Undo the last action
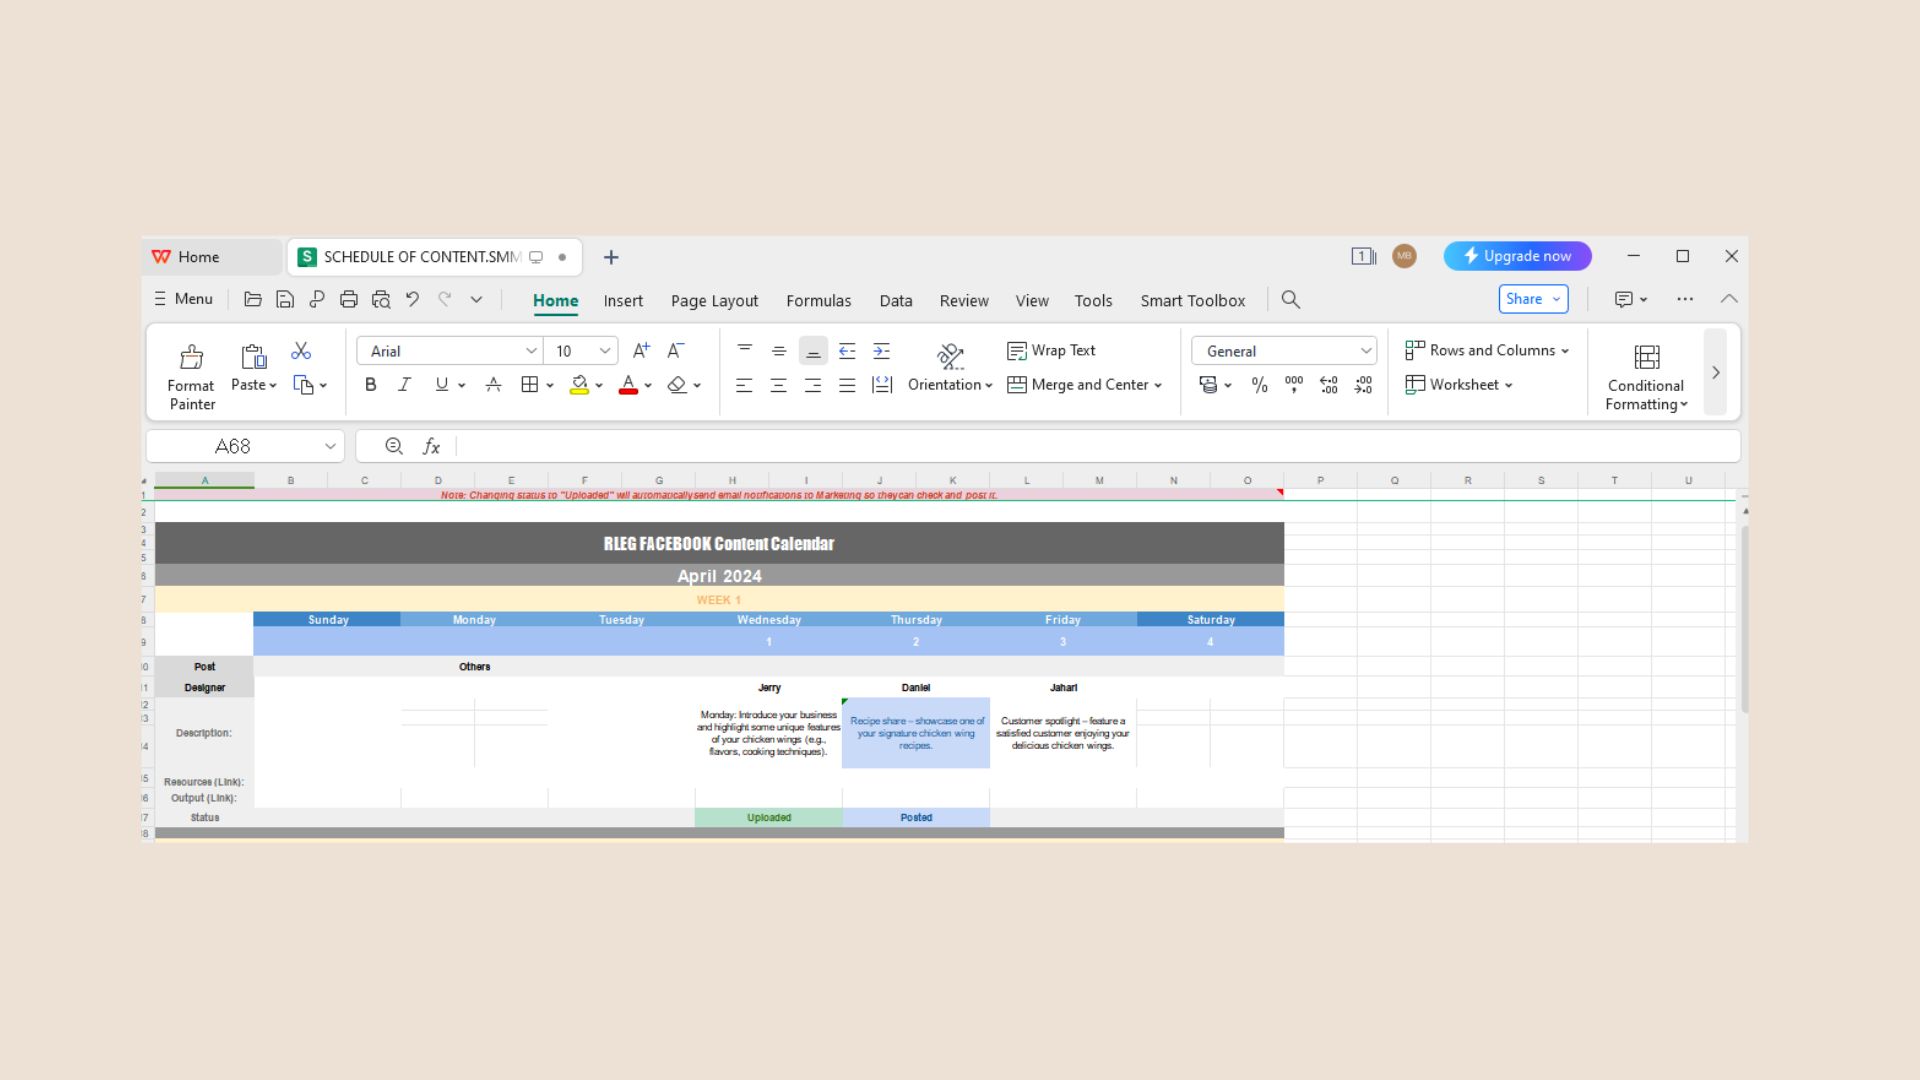The image size is (1920, 1080). (412, 299)
